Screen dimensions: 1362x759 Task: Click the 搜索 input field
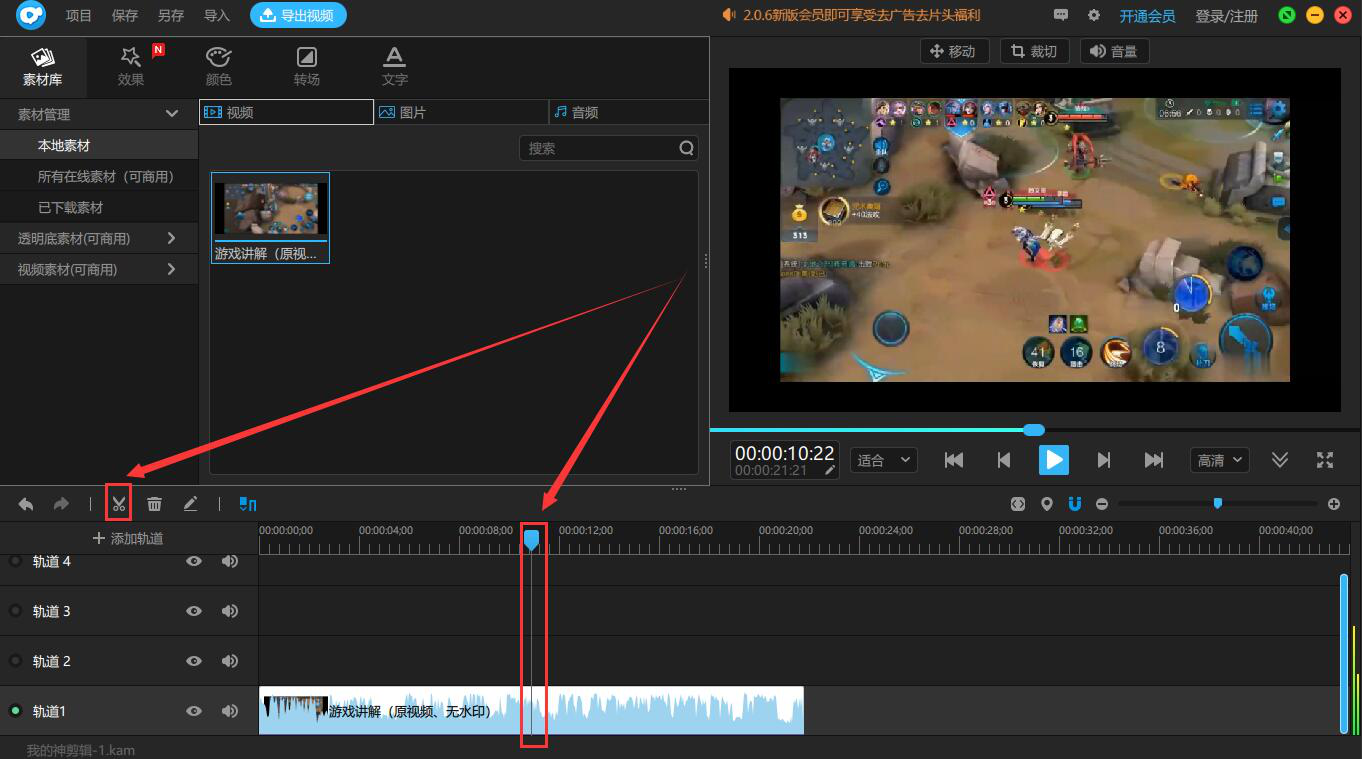pos(609,148)
